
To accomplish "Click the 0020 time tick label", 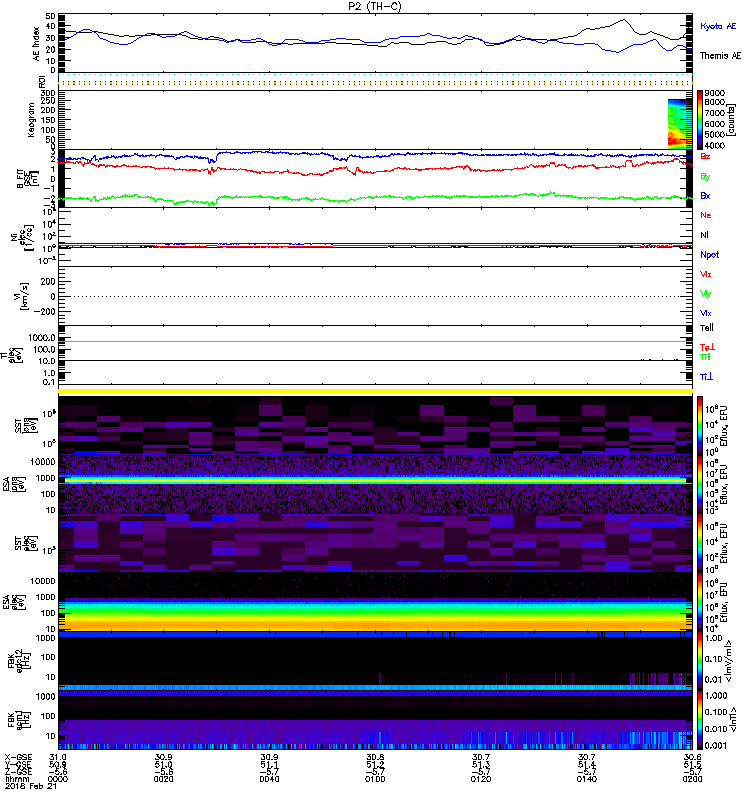I will click(163, 779).
